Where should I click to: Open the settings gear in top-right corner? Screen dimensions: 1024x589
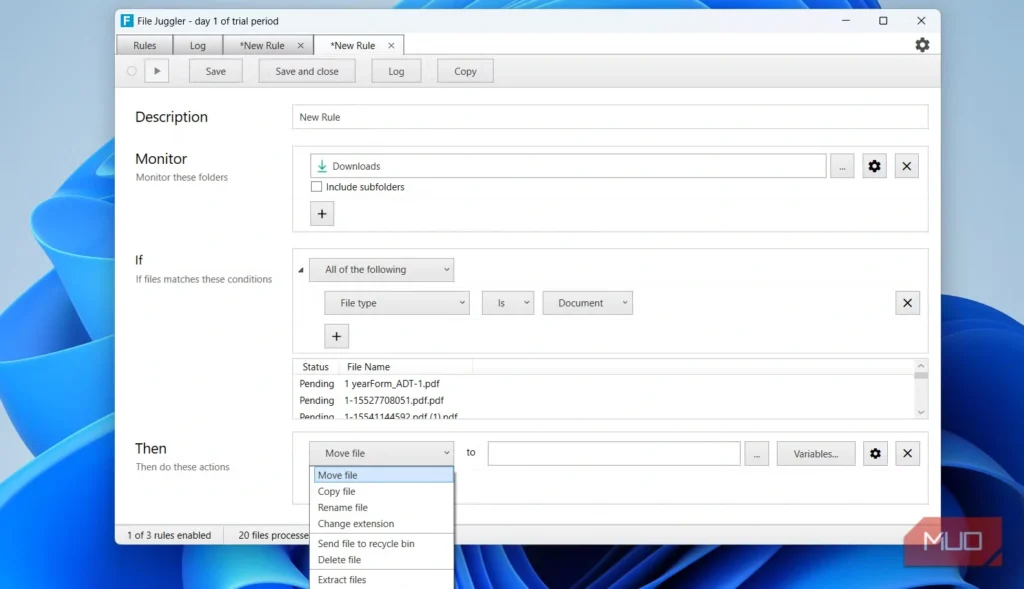tap(921, 45)
